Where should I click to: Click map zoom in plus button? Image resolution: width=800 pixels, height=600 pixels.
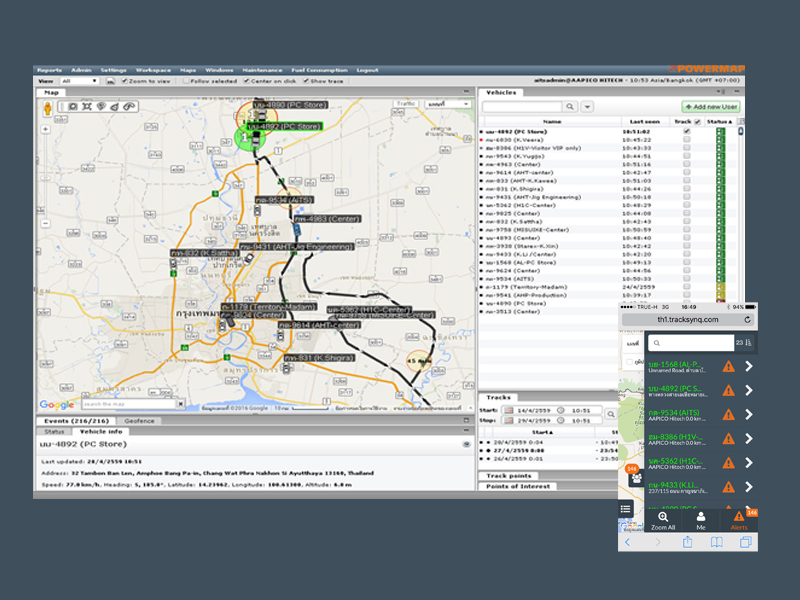pyautogui.click(x=45, y=130)
